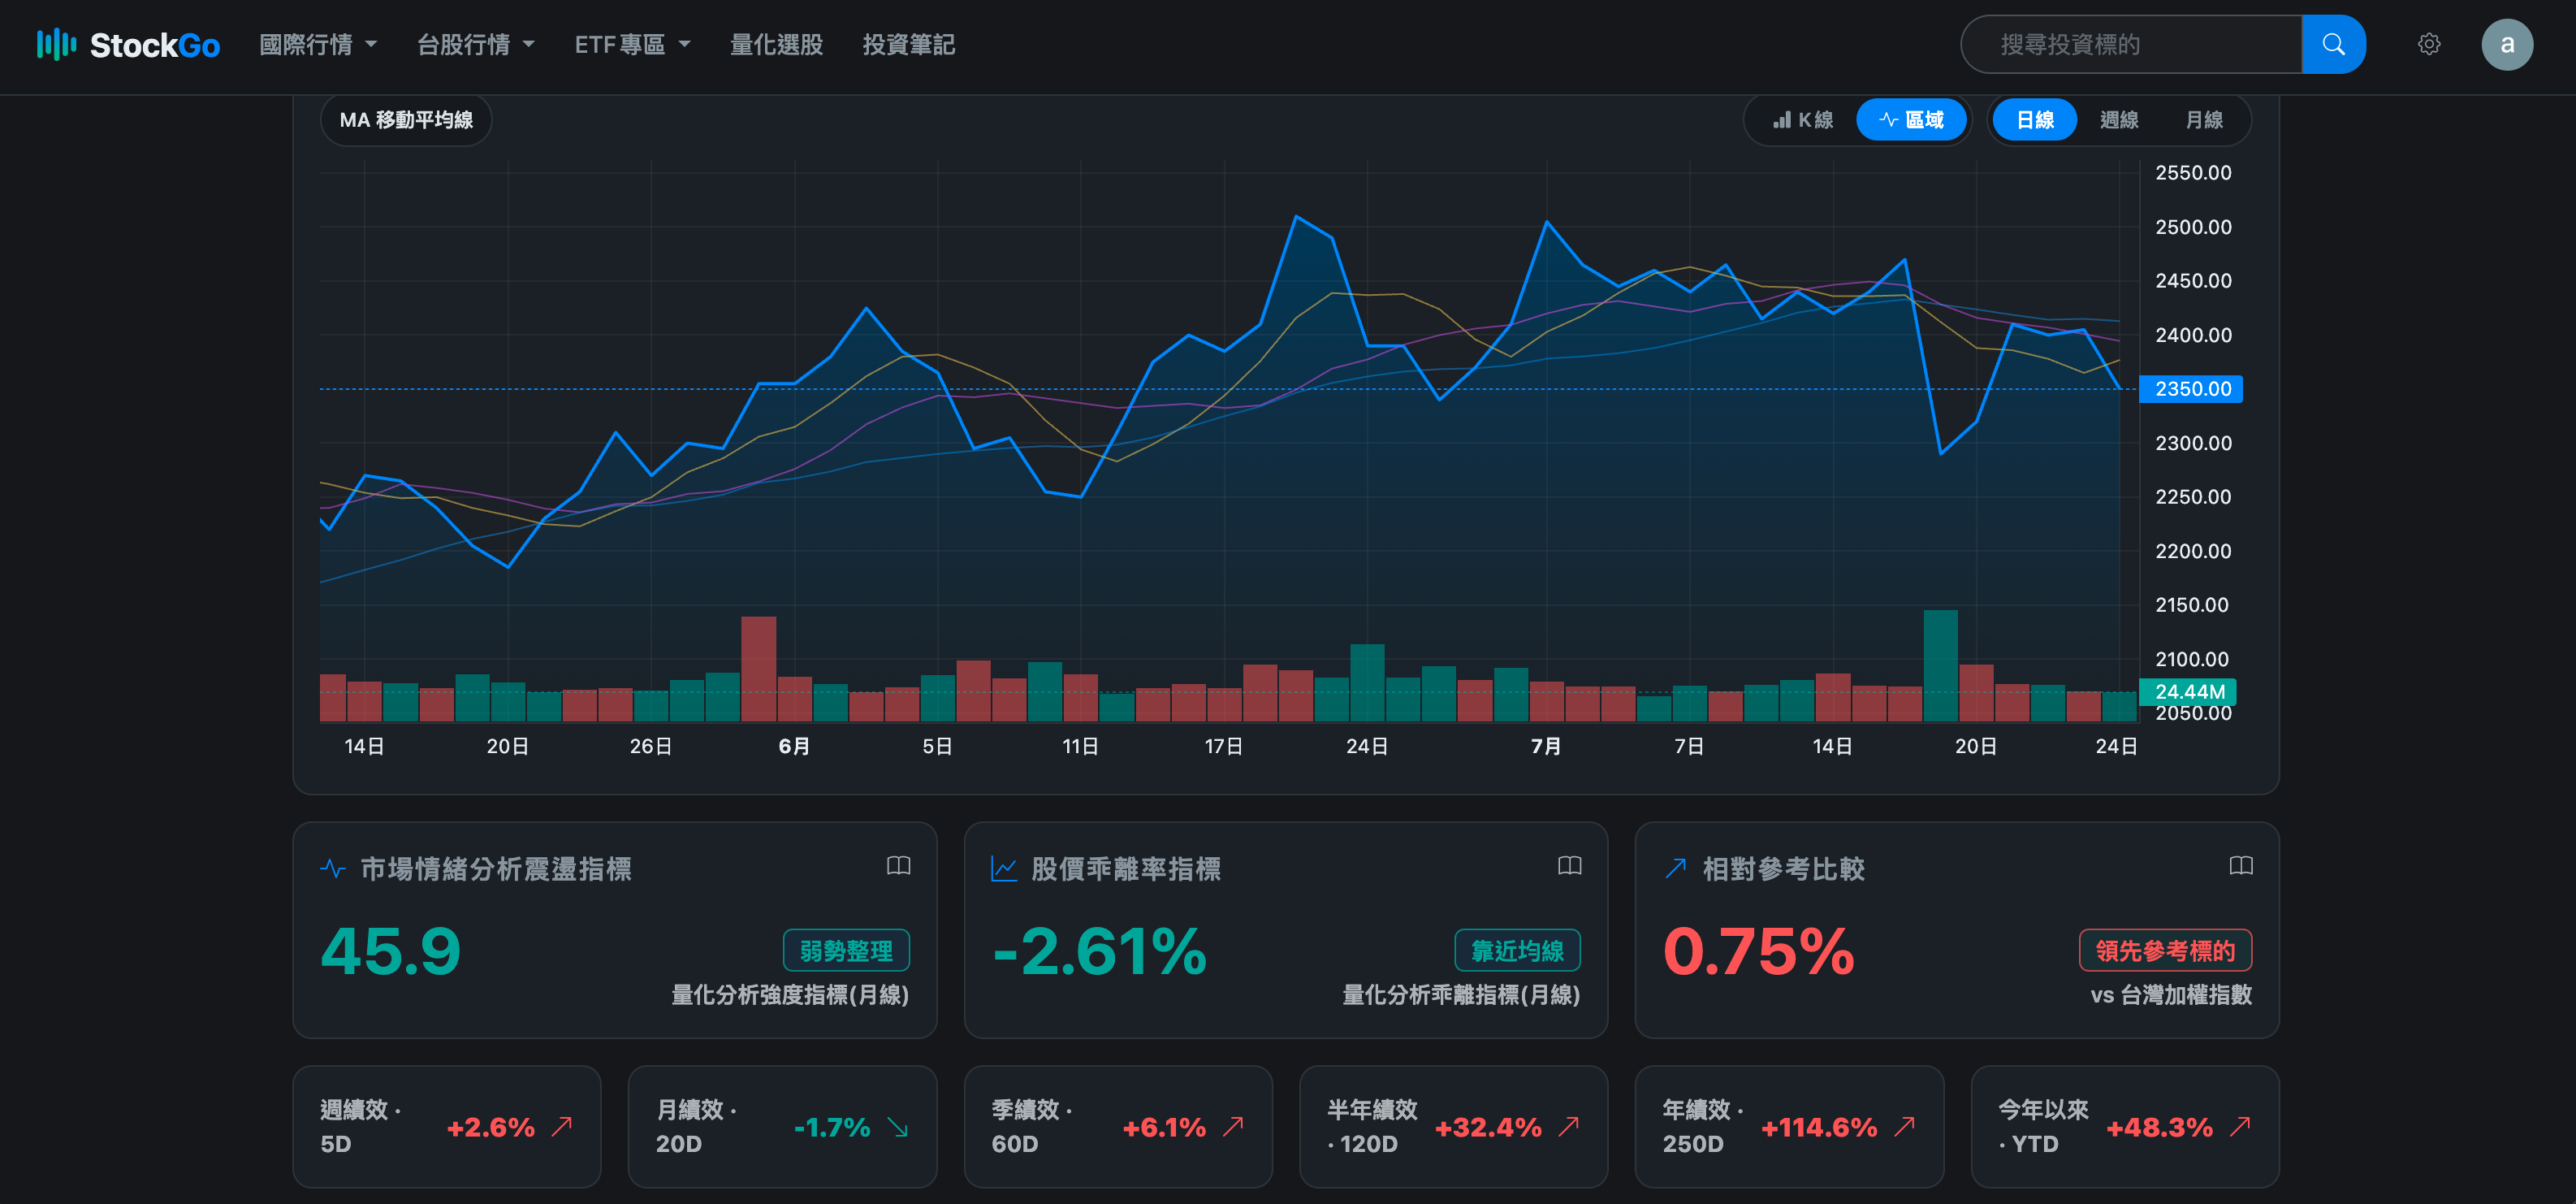Click the up arrow in 半年績效 120D card
Screen dimensions: 2576x1204
(1569, 1126)
